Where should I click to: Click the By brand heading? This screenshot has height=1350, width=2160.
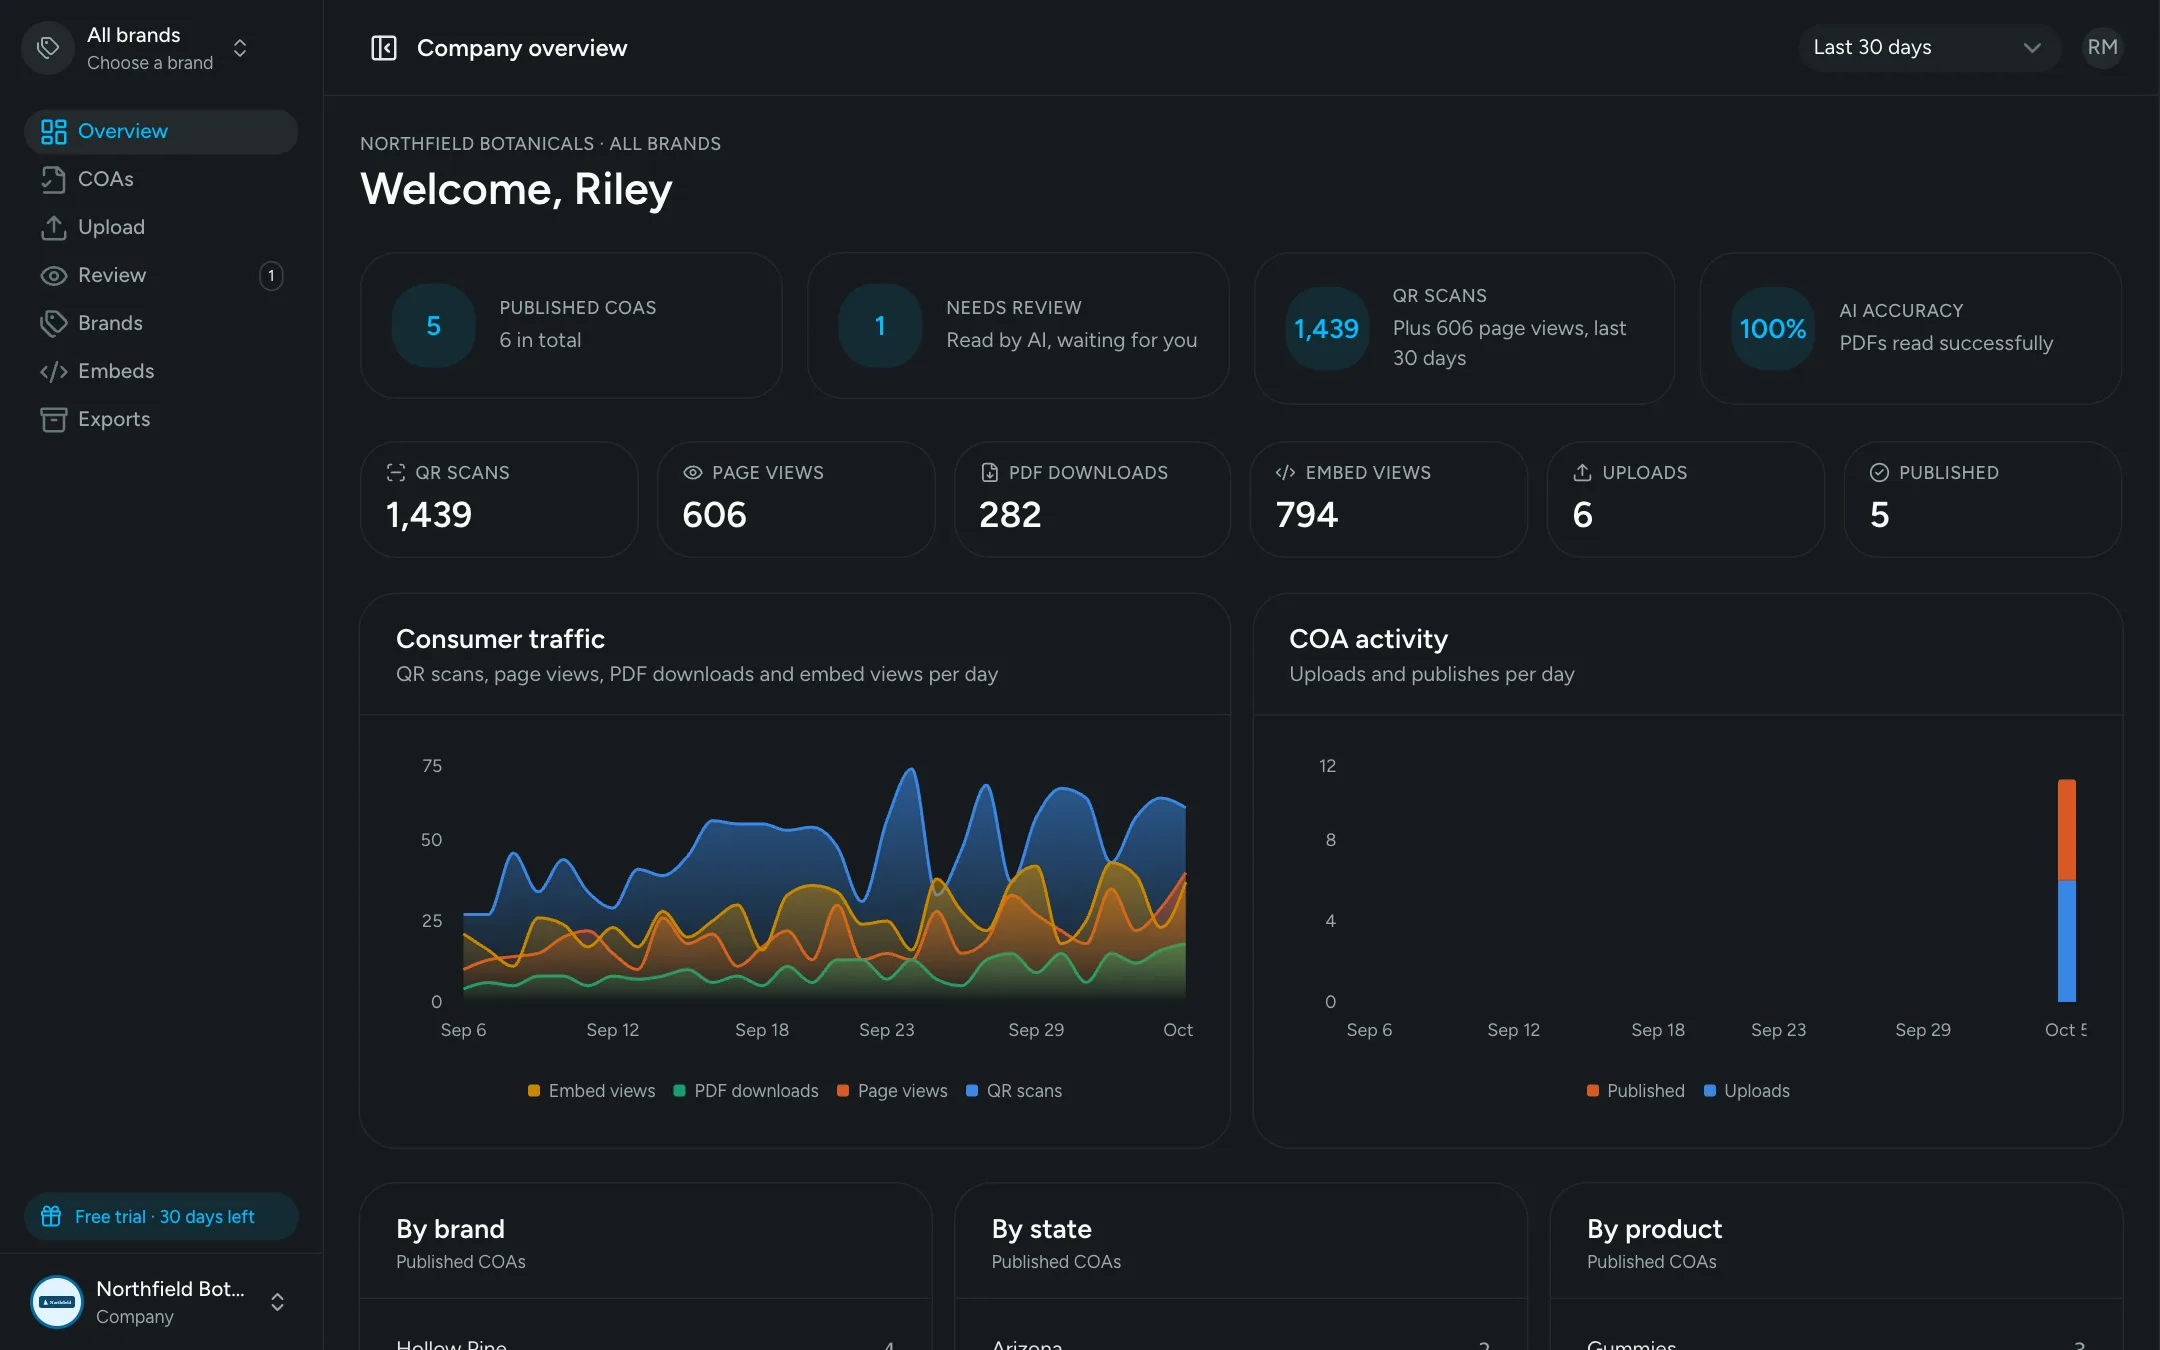(450, 1229)
